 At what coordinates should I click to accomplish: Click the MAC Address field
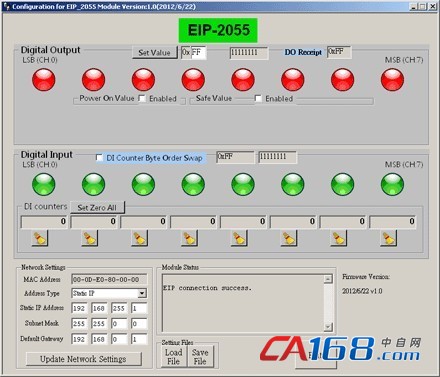(109, 279)
